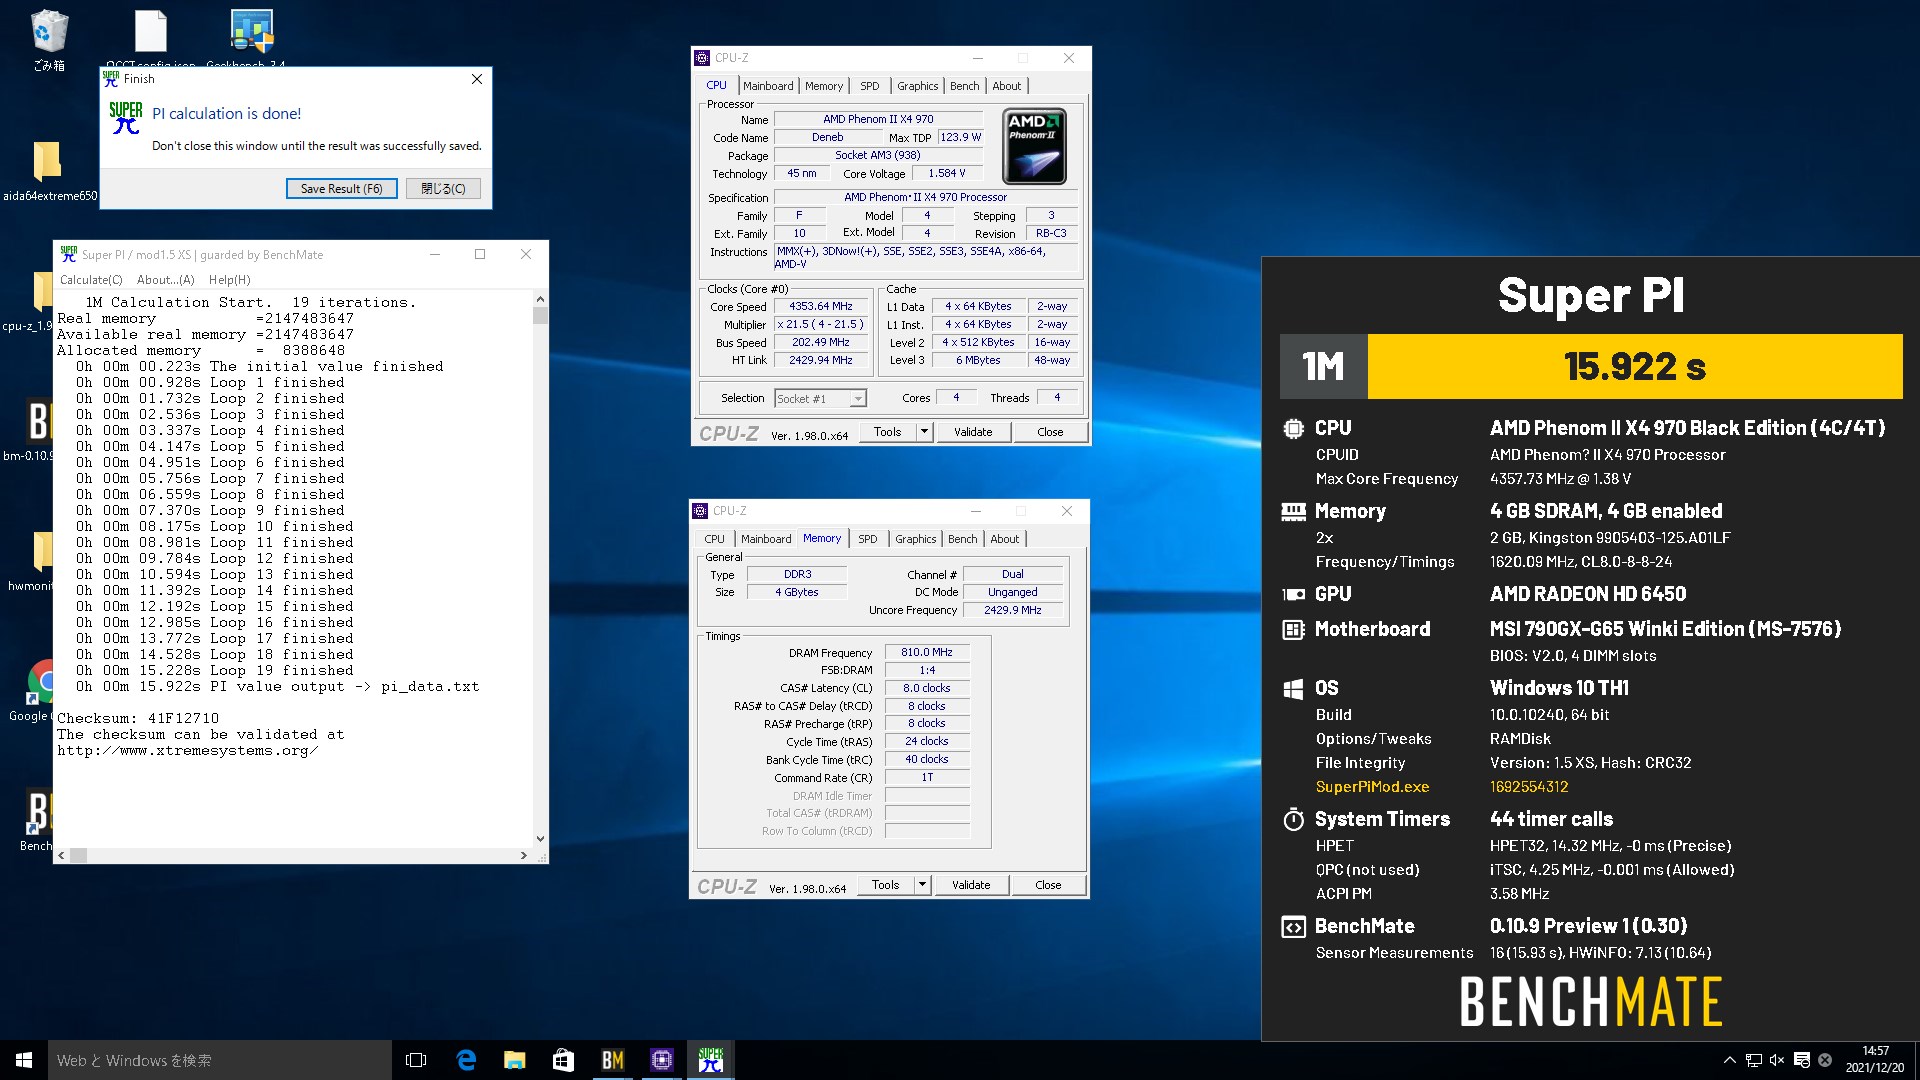Click Validate in top CPU-Z window

(973, 432)
